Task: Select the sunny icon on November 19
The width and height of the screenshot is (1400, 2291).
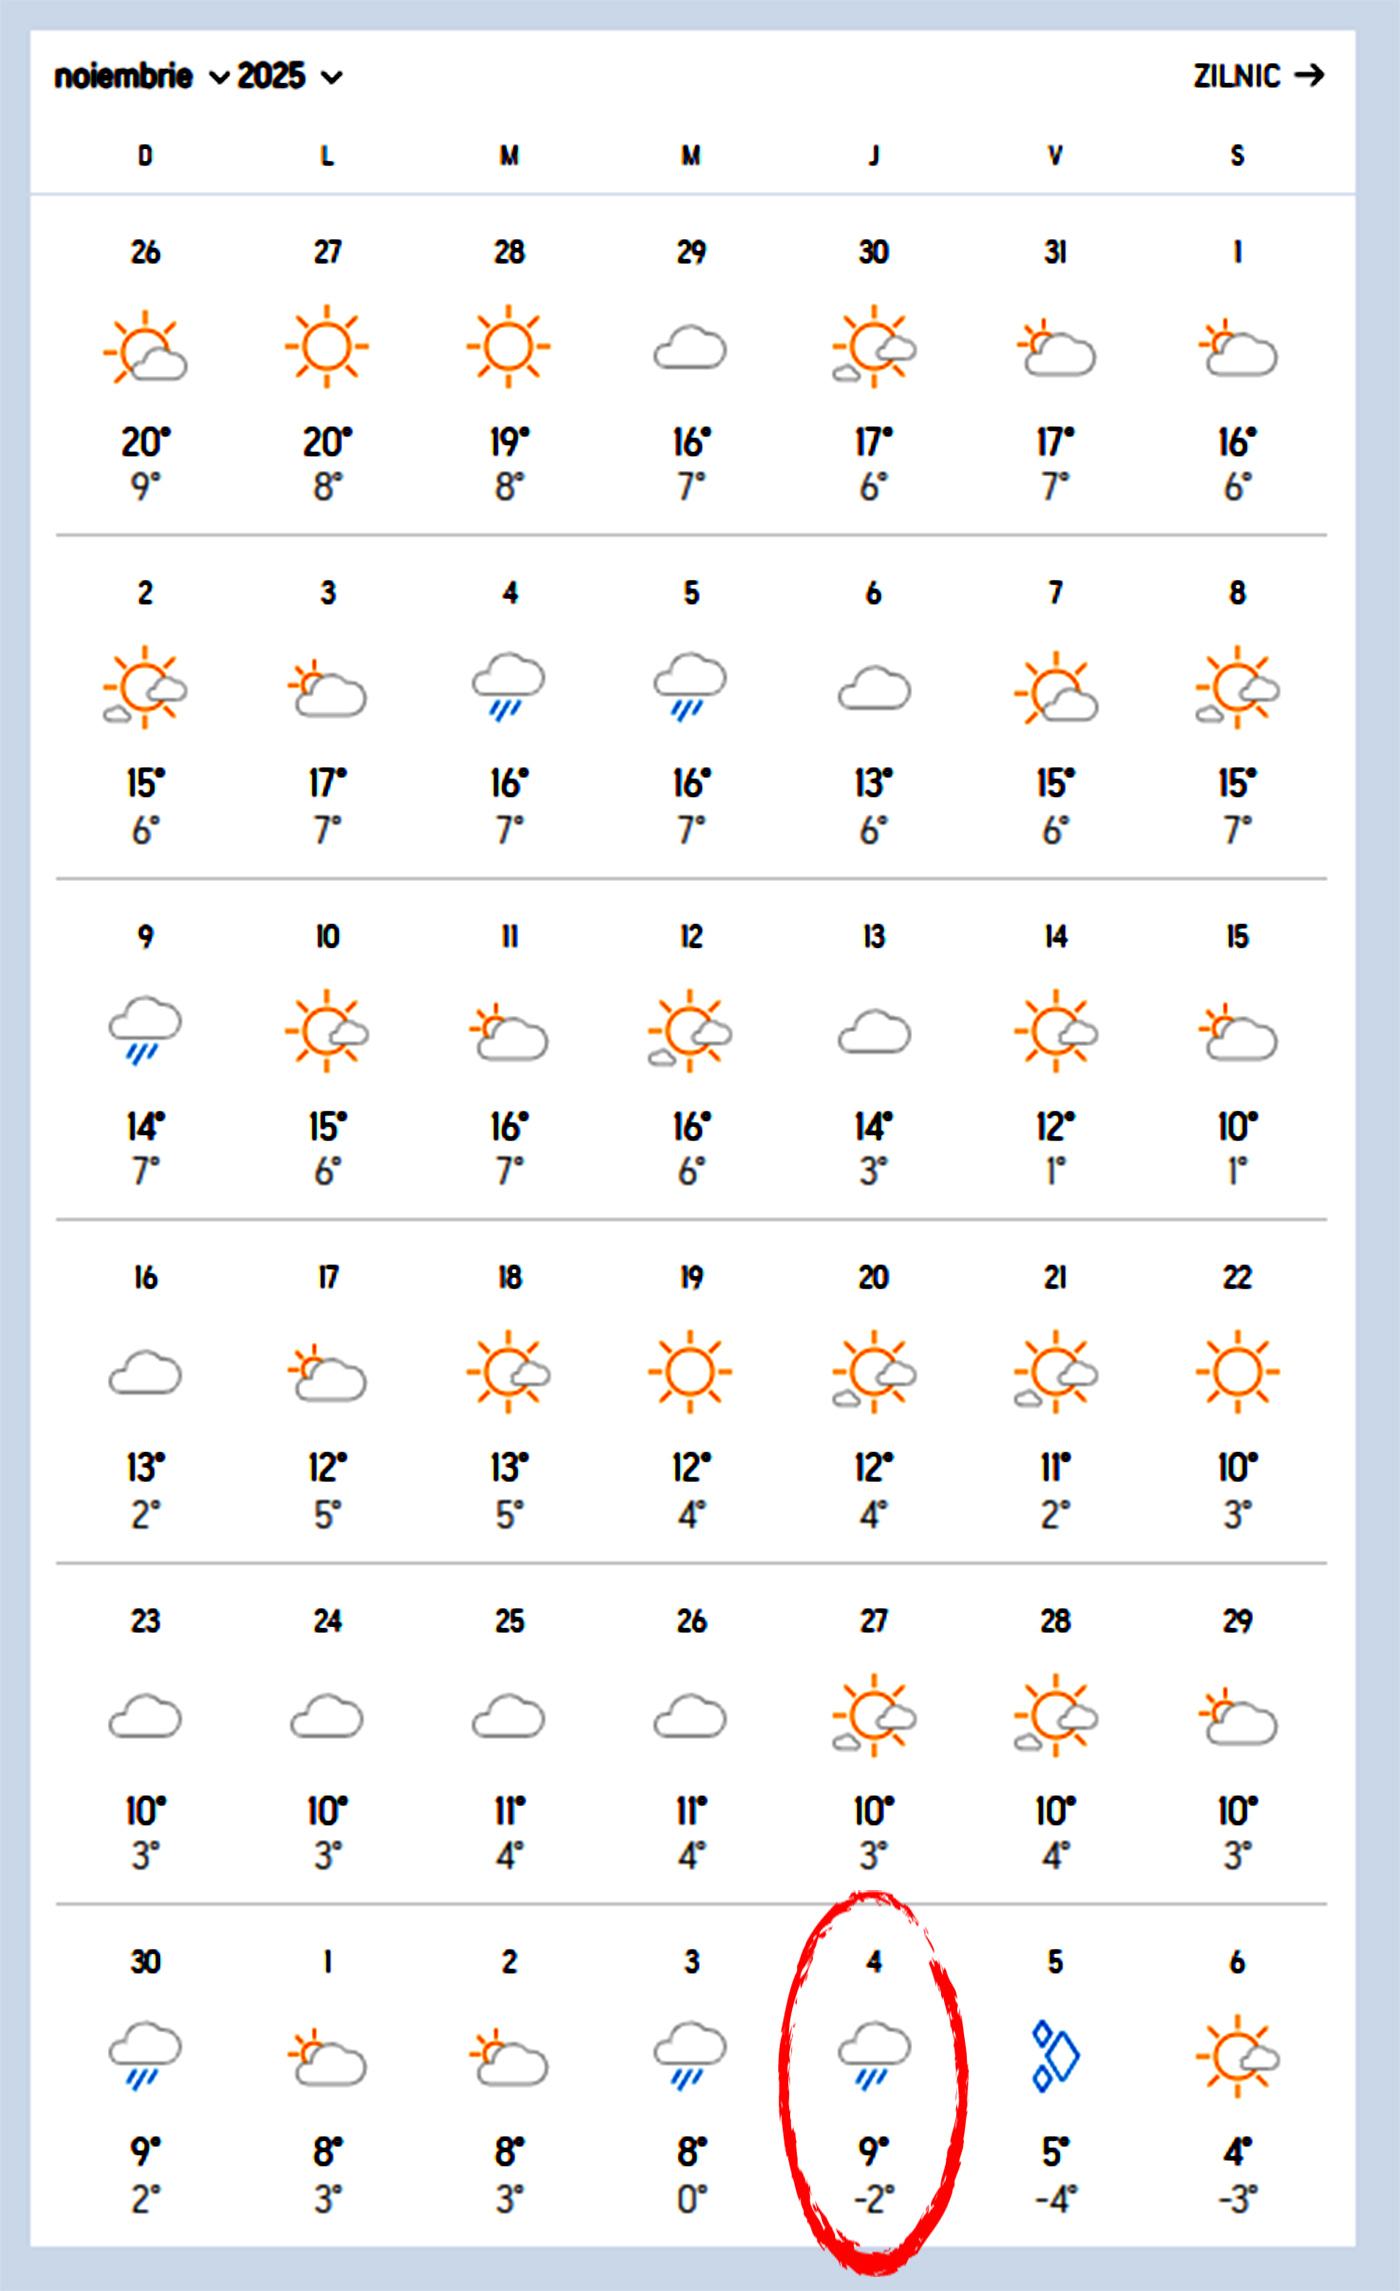Action: point(690,1371)
